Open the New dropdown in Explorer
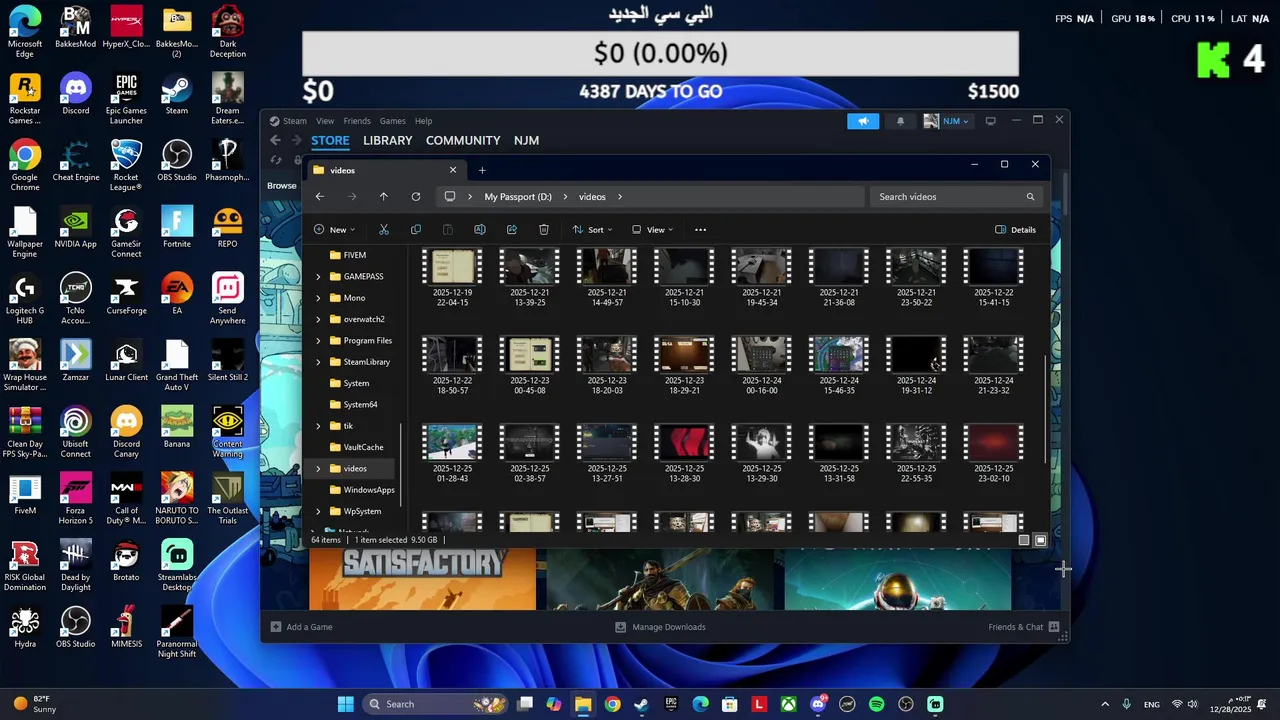 click(334, 230)
